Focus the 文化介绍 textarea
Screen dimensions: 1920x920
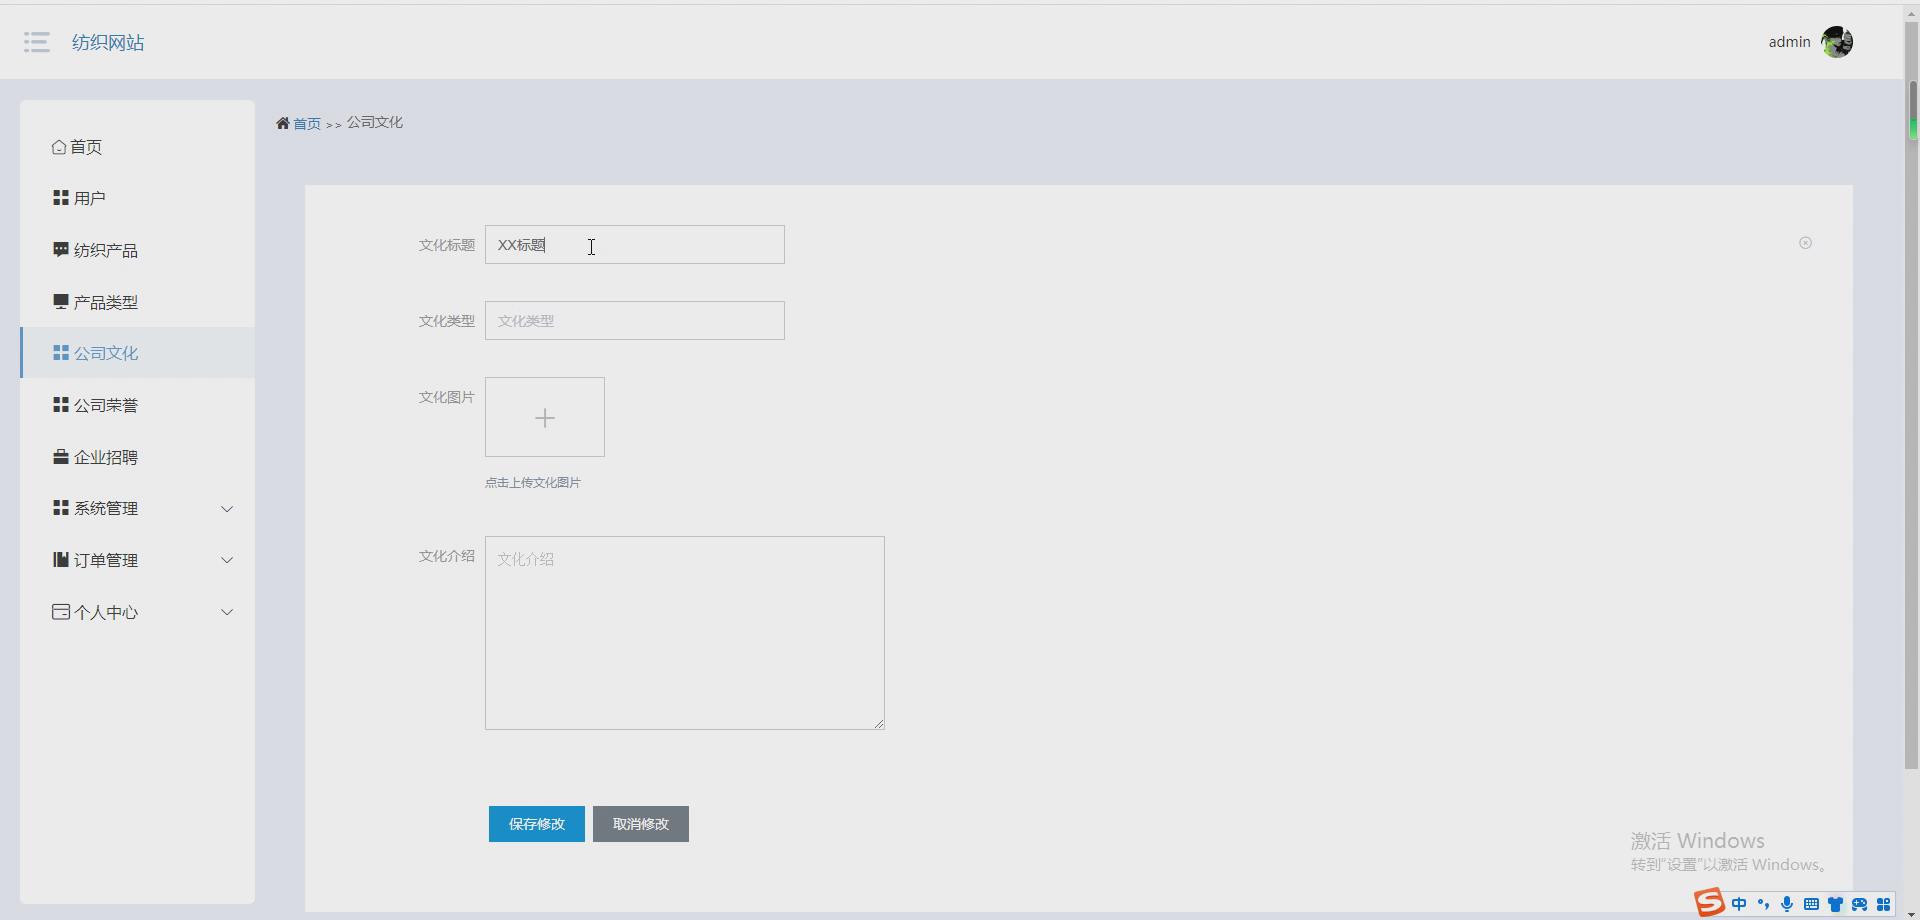click(x=685, y=633)
